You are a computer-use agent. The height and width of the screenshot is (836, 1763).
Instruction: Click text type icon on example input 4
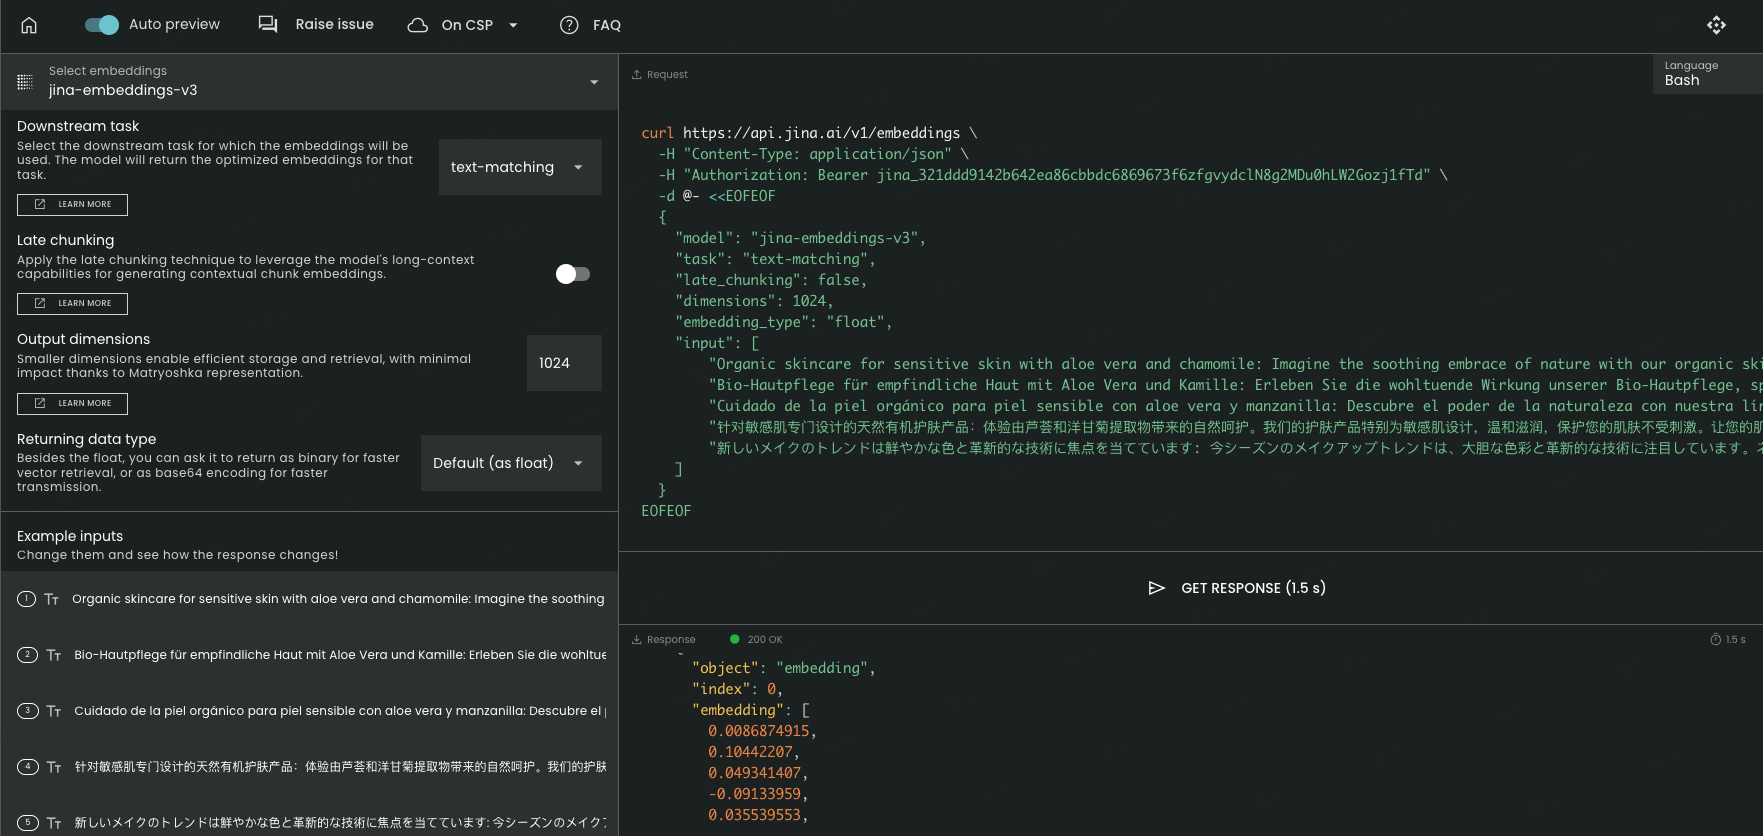pos(54,767)
